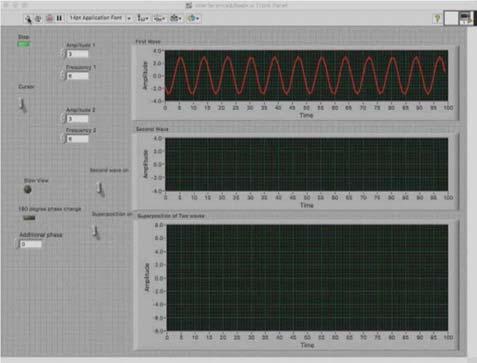The height and width of the screenshot is (363, 477).
Task: Open the Align Objects toolbar menu
Action: pos(143,18)
